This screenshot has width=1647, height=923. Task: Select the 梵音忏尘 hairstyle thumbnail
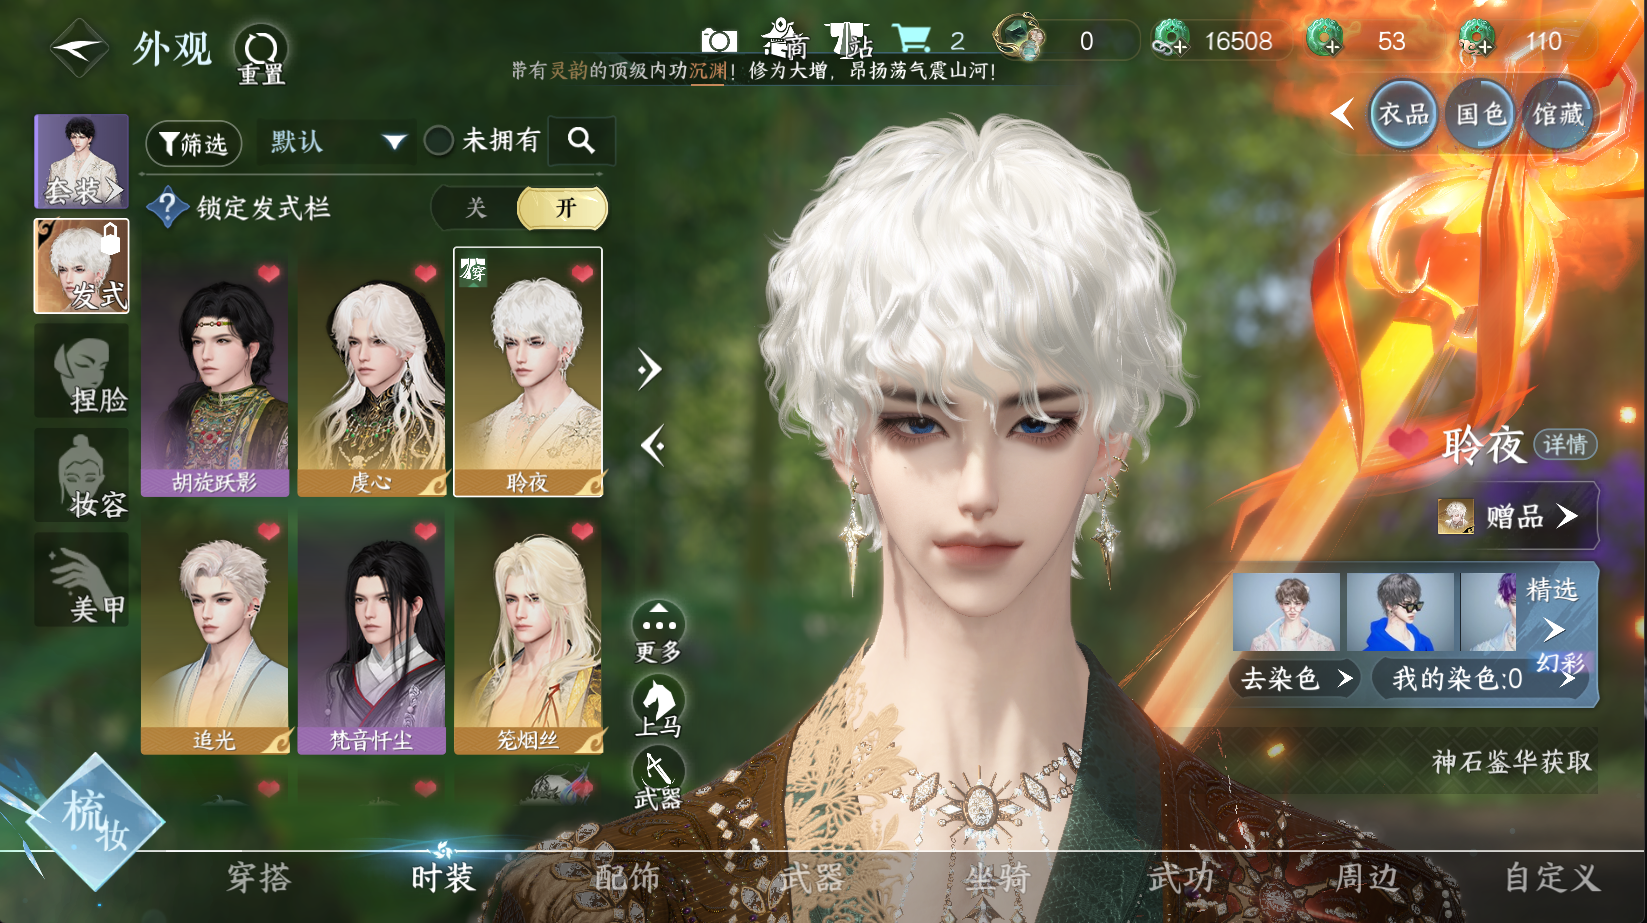tap(371, 632)
